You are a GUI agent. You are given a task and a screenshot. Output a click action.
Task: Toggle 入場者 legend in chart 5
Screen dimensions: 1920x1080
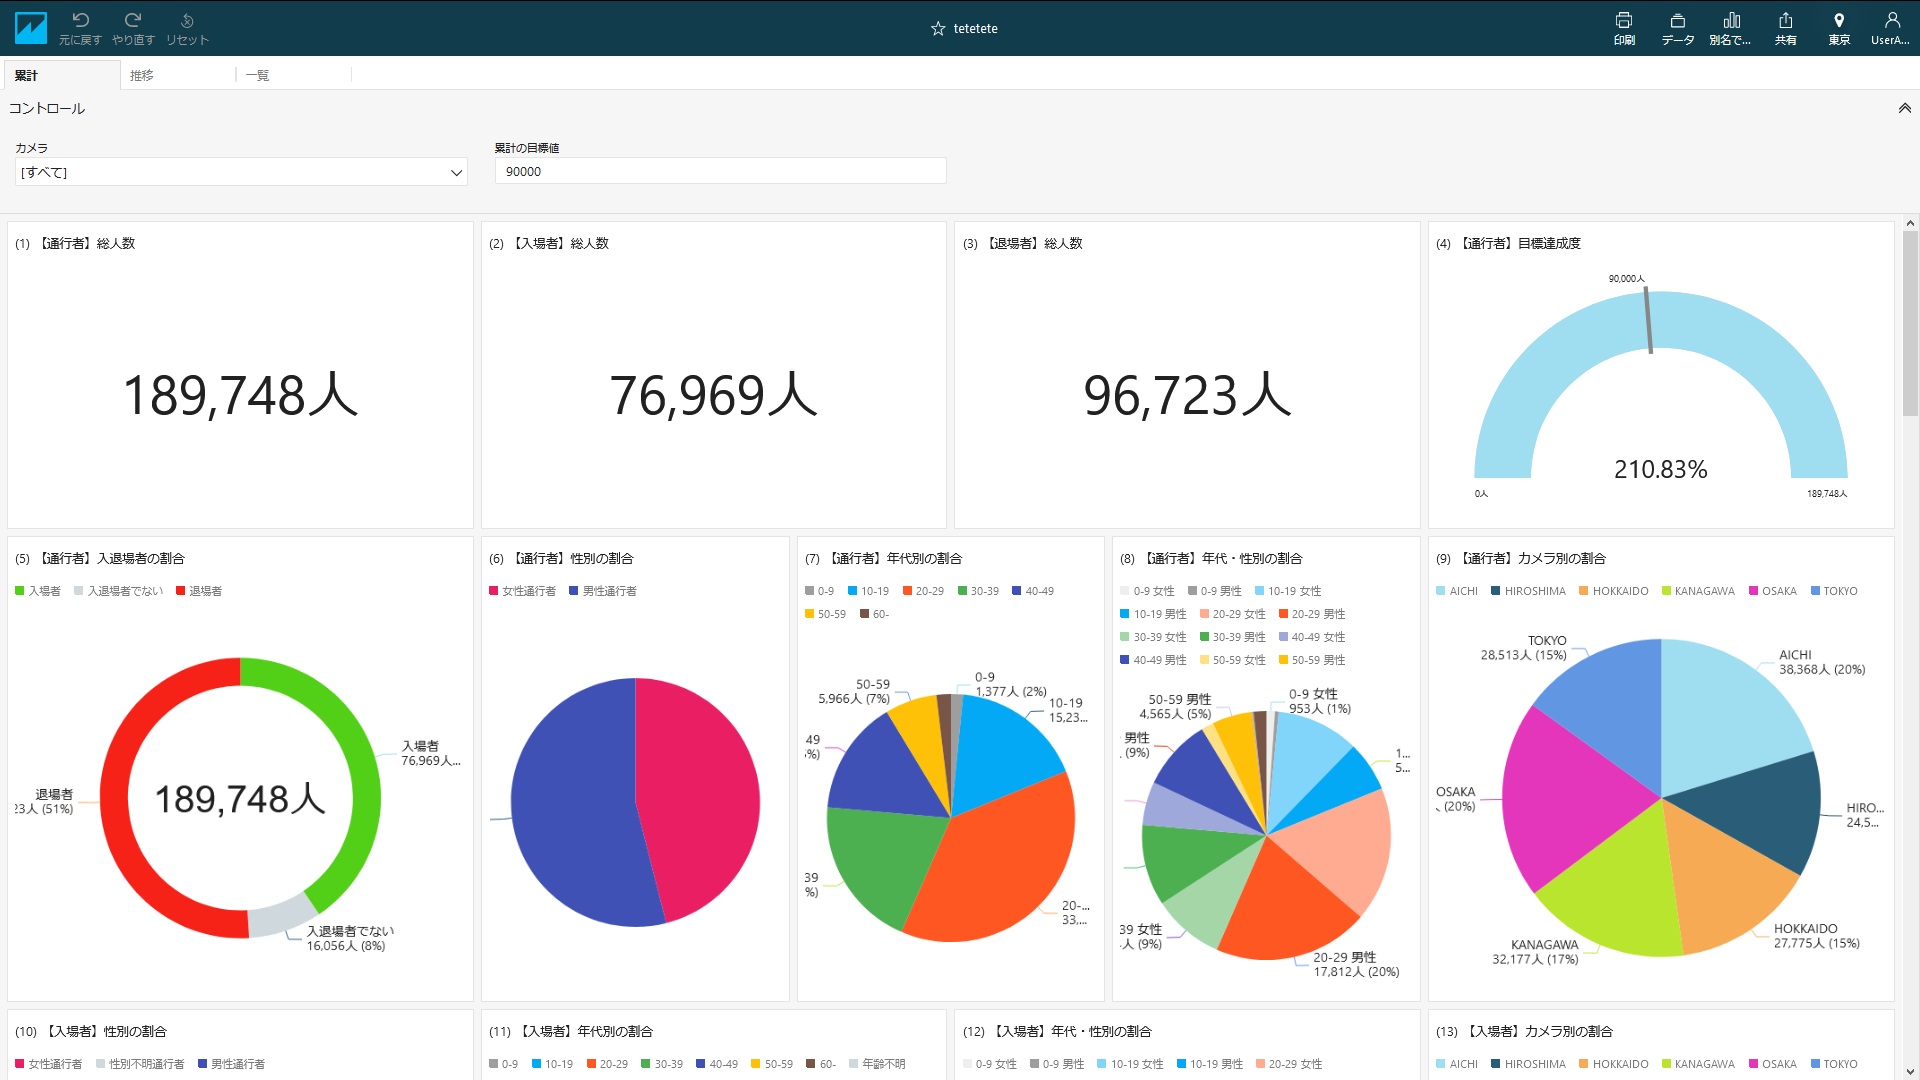(x=38, y=591)
